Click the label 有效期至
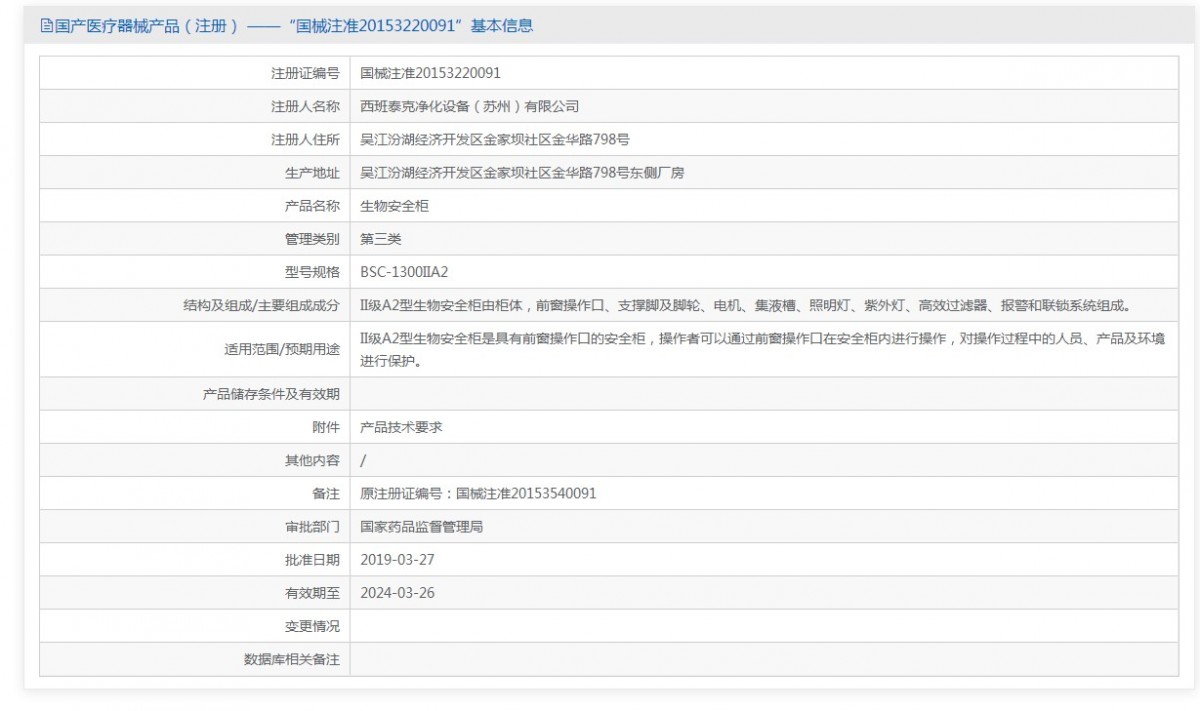1200x711 pixels. (312, 592)
